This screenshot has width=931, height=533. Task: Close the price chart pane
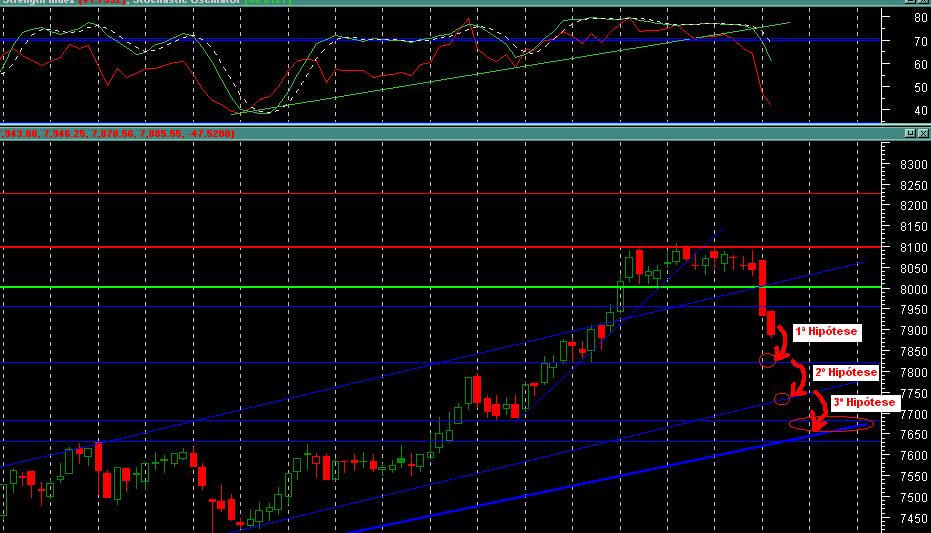tap(923, 134)
